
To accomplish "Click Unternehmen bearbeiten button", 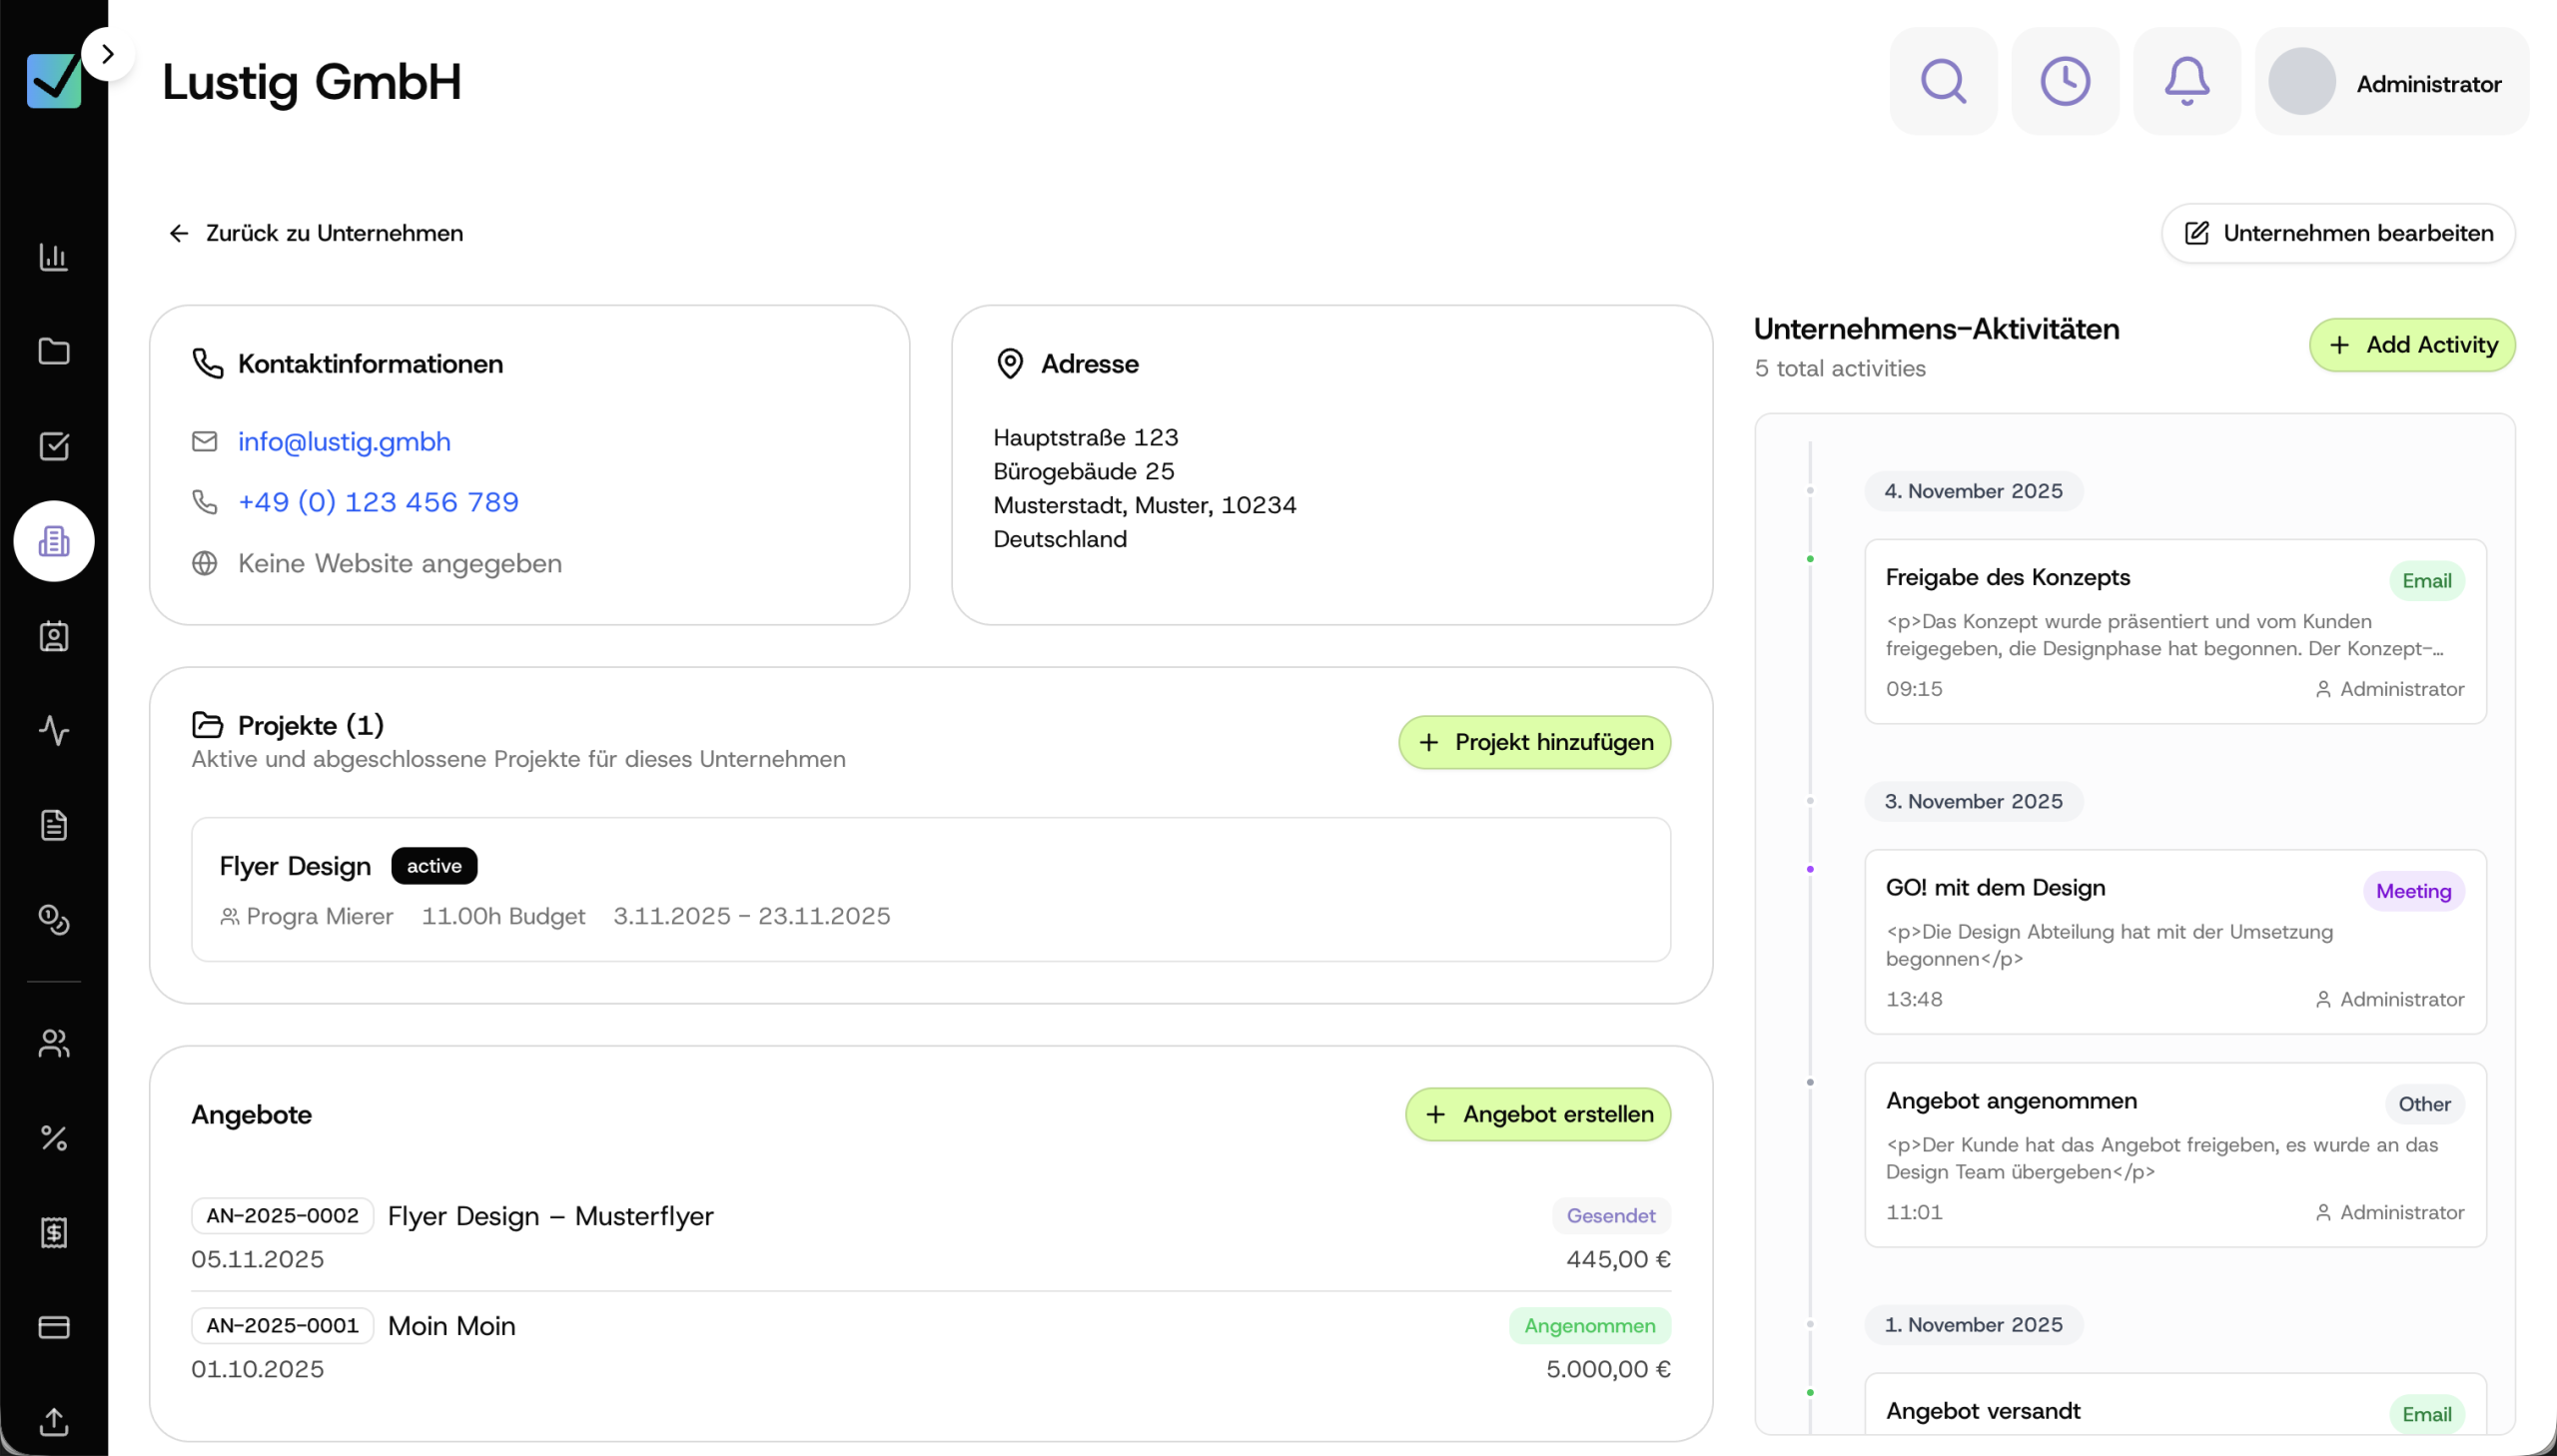I will (2337, 233).
